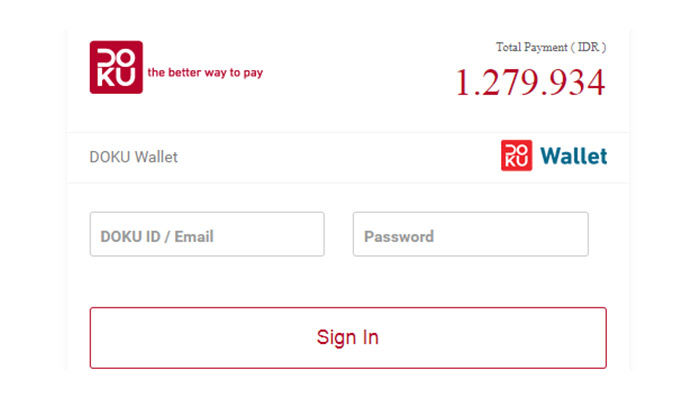Click the DOKU Wallet section heading
Viewport: 700px width, 400px height.
pyautogui.click(x=133, y=157)
